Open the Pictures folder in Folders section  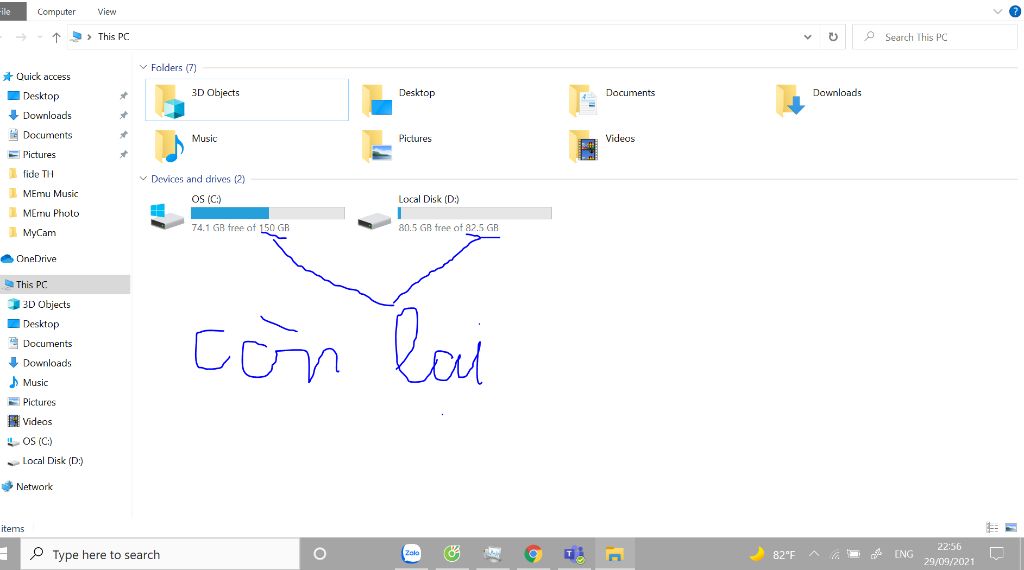point(377,146)
